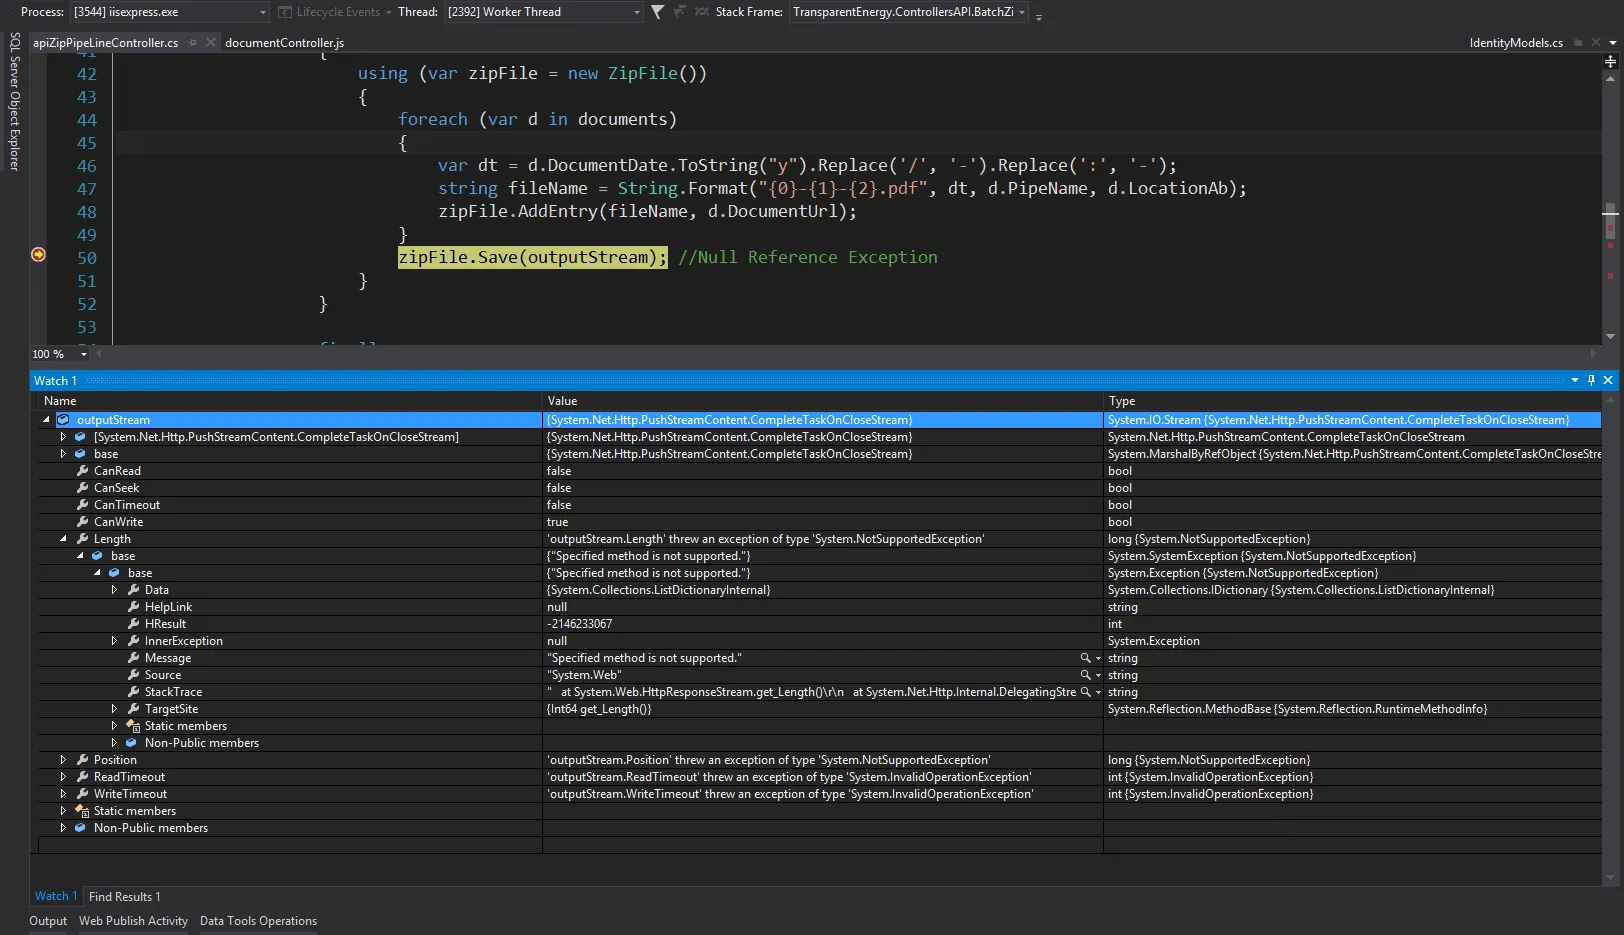Image resolution: width=1624 pixels, height=935 pixels.
Task: Open the document tab list dropdown arrow
Action: (1613, 43)
